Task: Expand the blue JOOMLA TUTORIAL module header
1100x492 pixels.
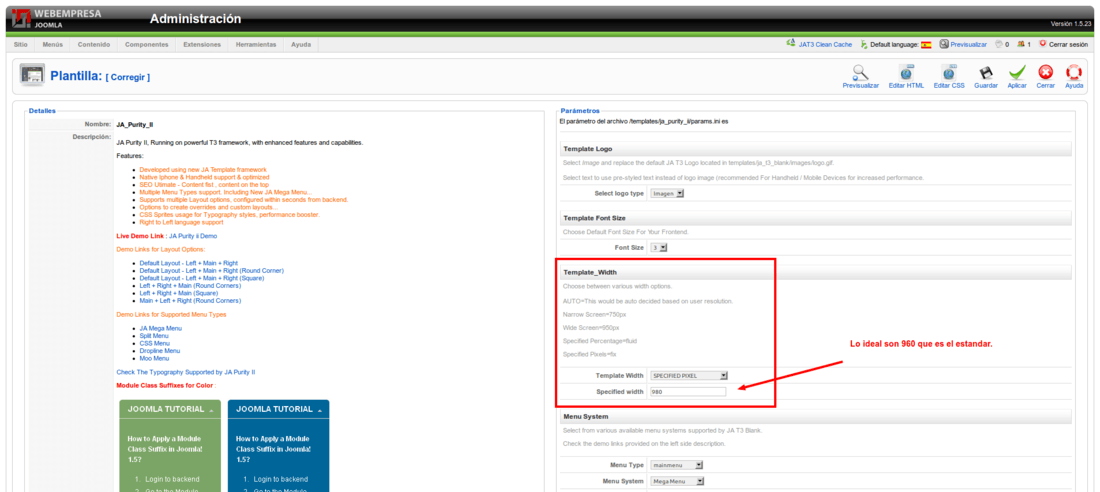Action: point(279,409)
